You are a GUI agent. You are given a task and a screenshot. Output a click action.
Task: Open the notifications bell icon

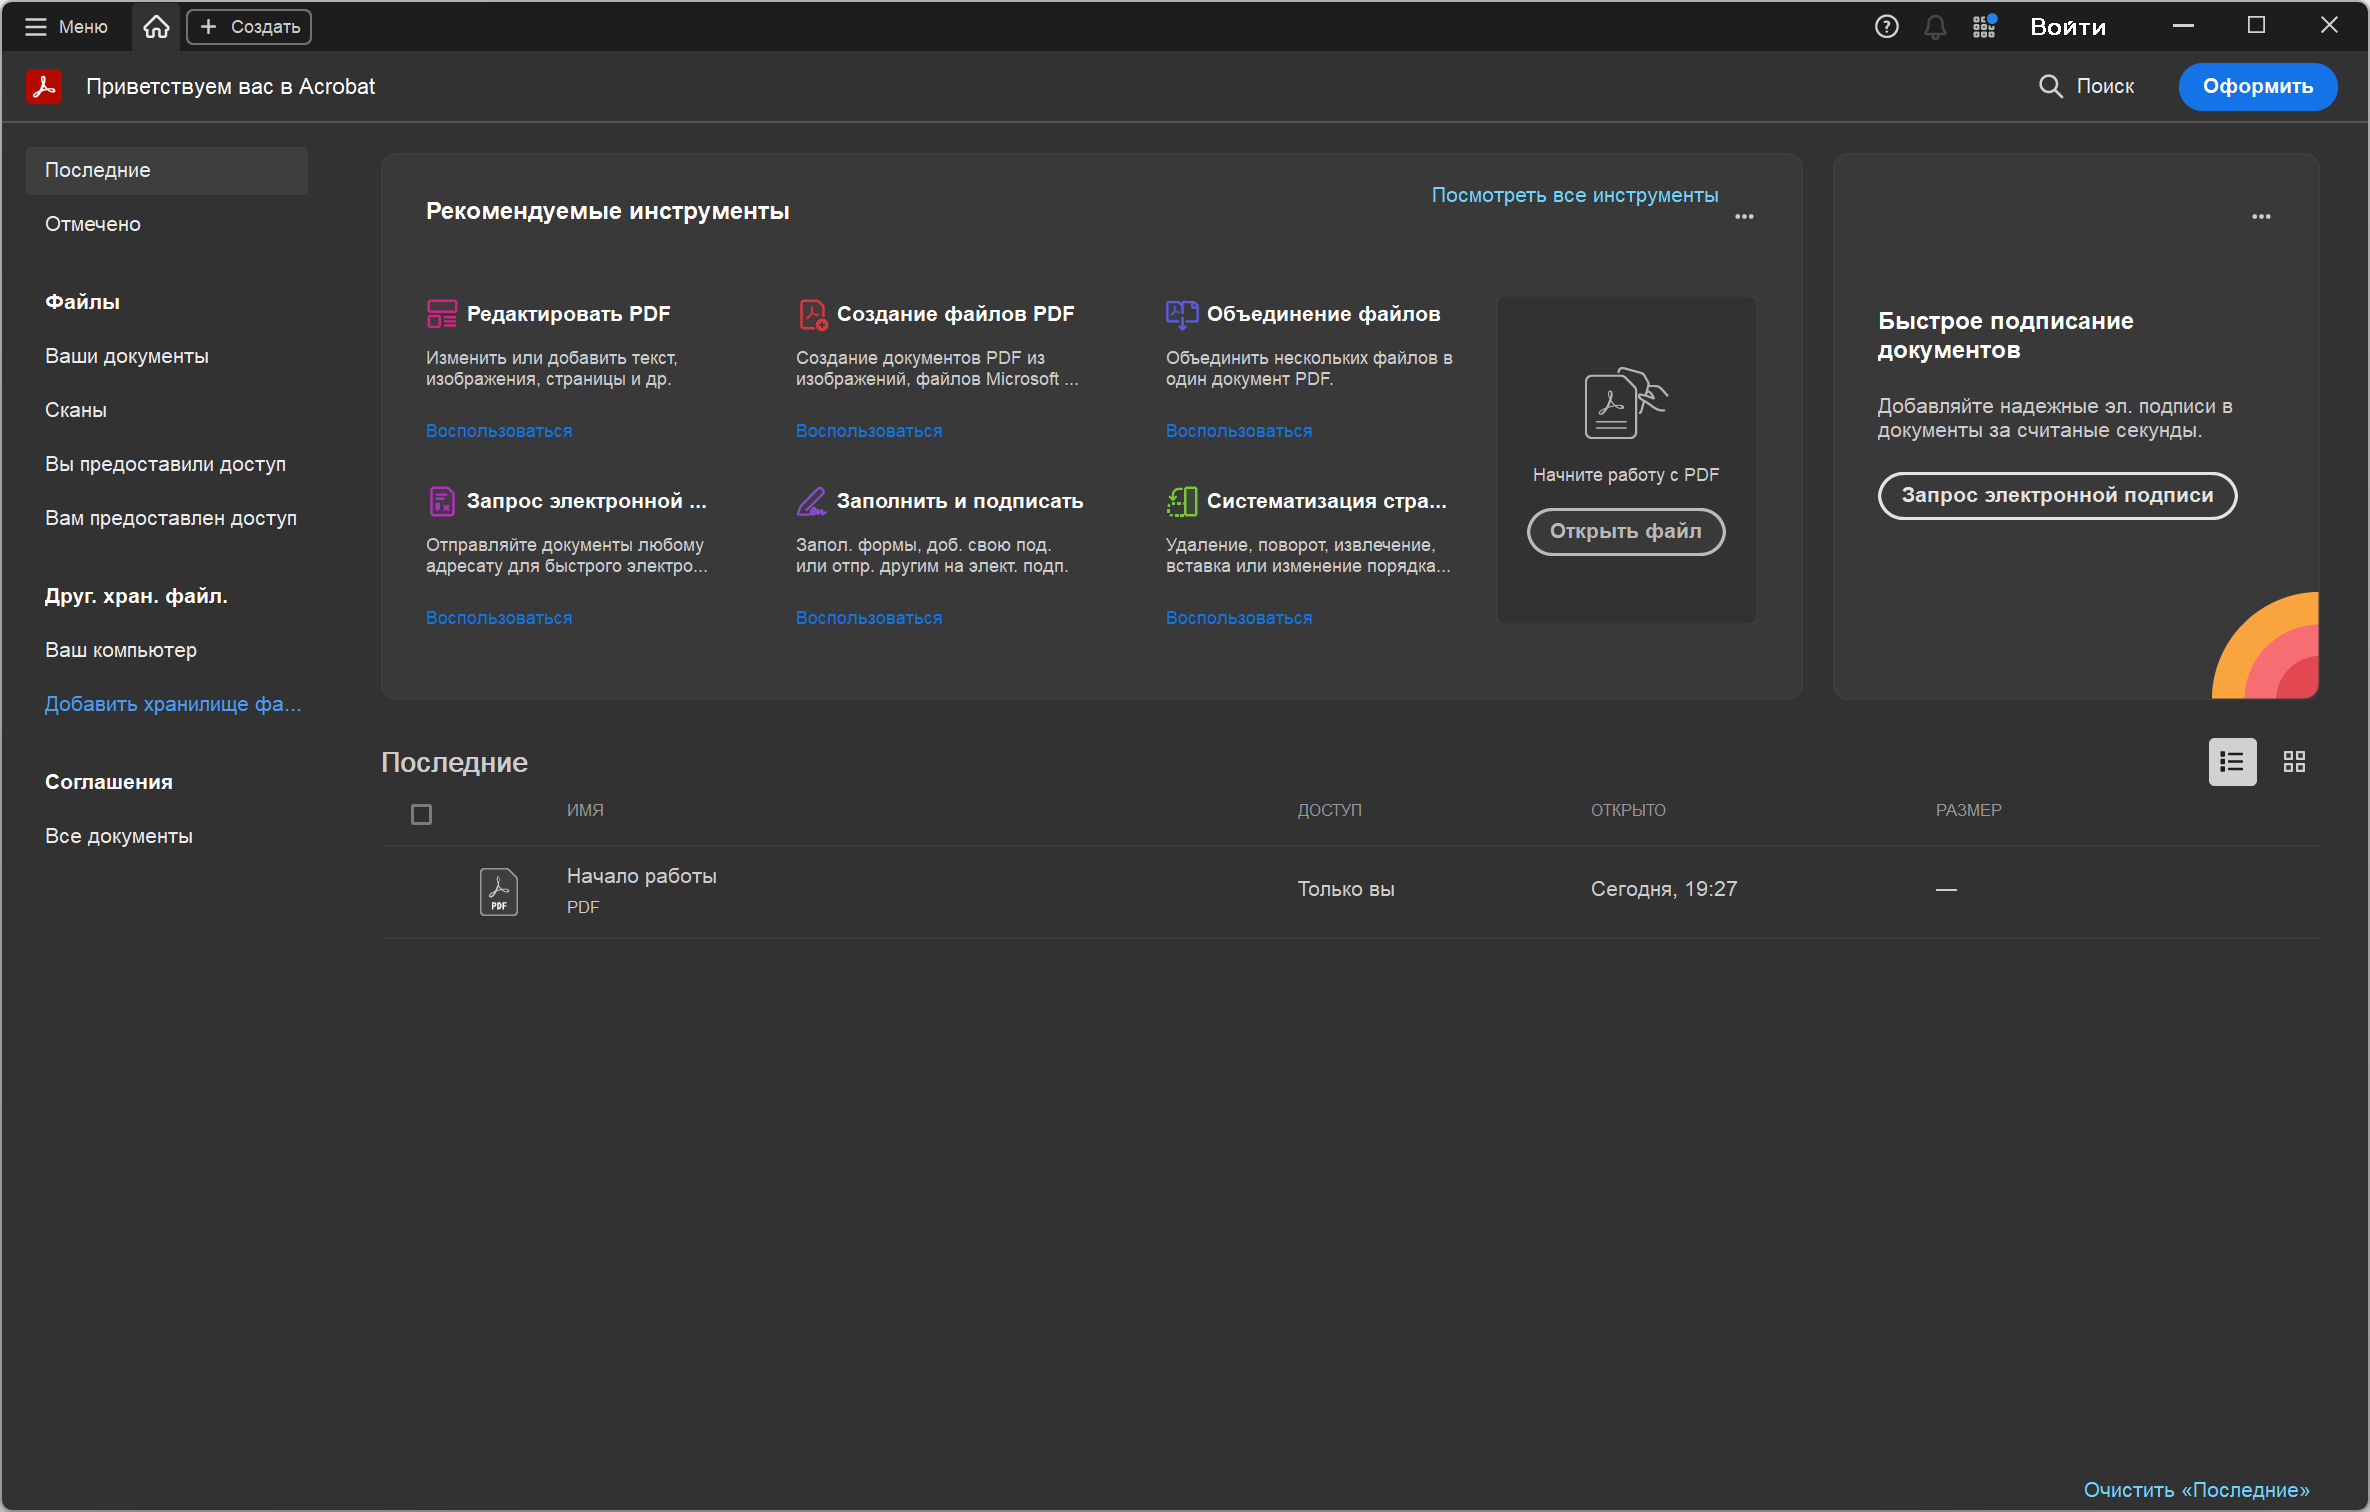(1935, 27)
